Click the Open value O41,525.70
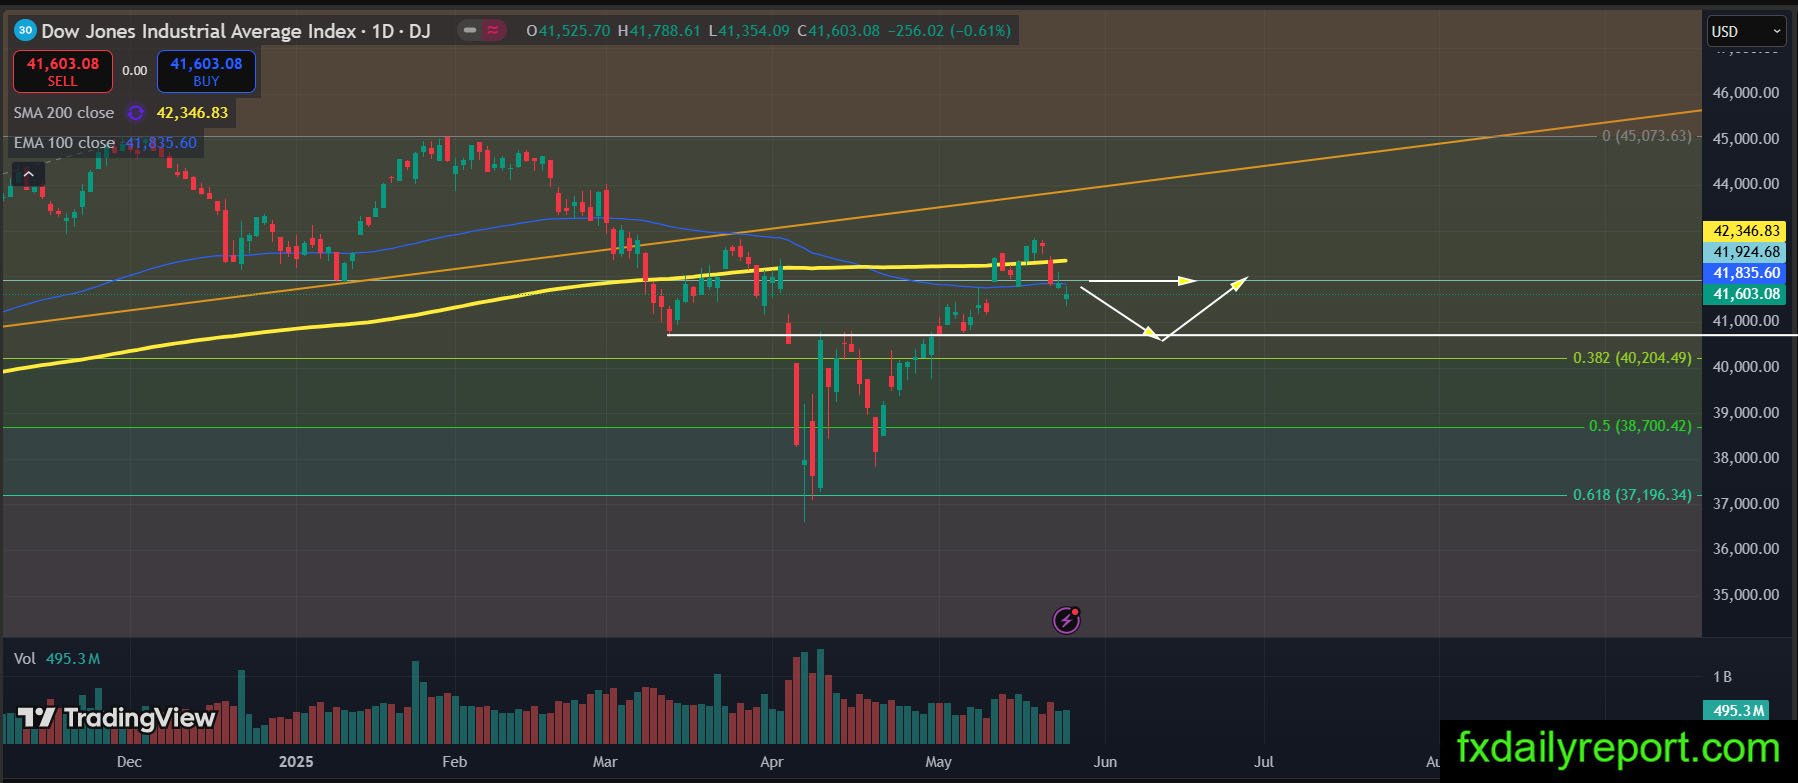The height and width of the screenshot is (783, 1798). [568, 31]
